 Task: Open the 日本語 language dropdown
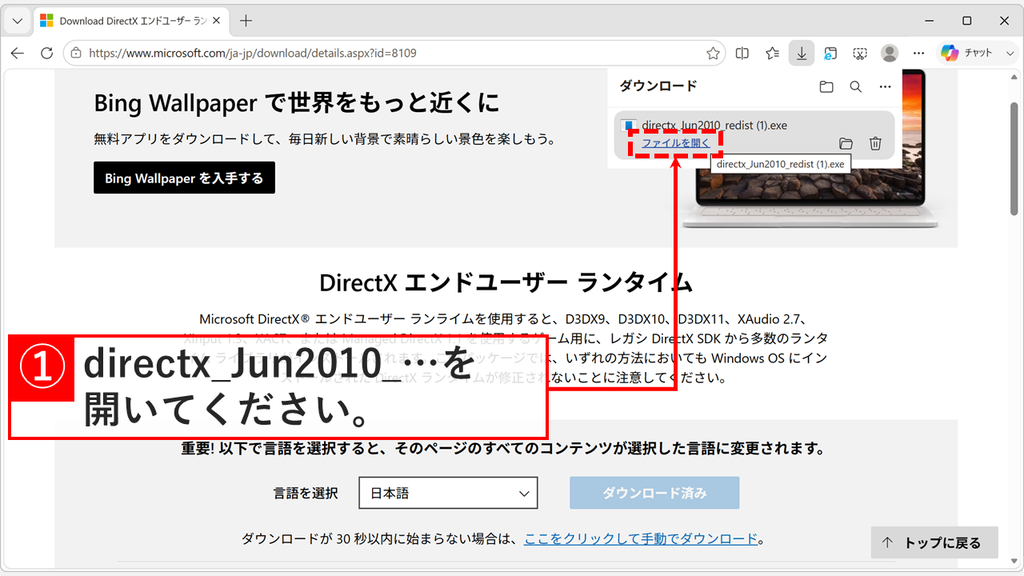pyautogui.click(x=448, y=493)
